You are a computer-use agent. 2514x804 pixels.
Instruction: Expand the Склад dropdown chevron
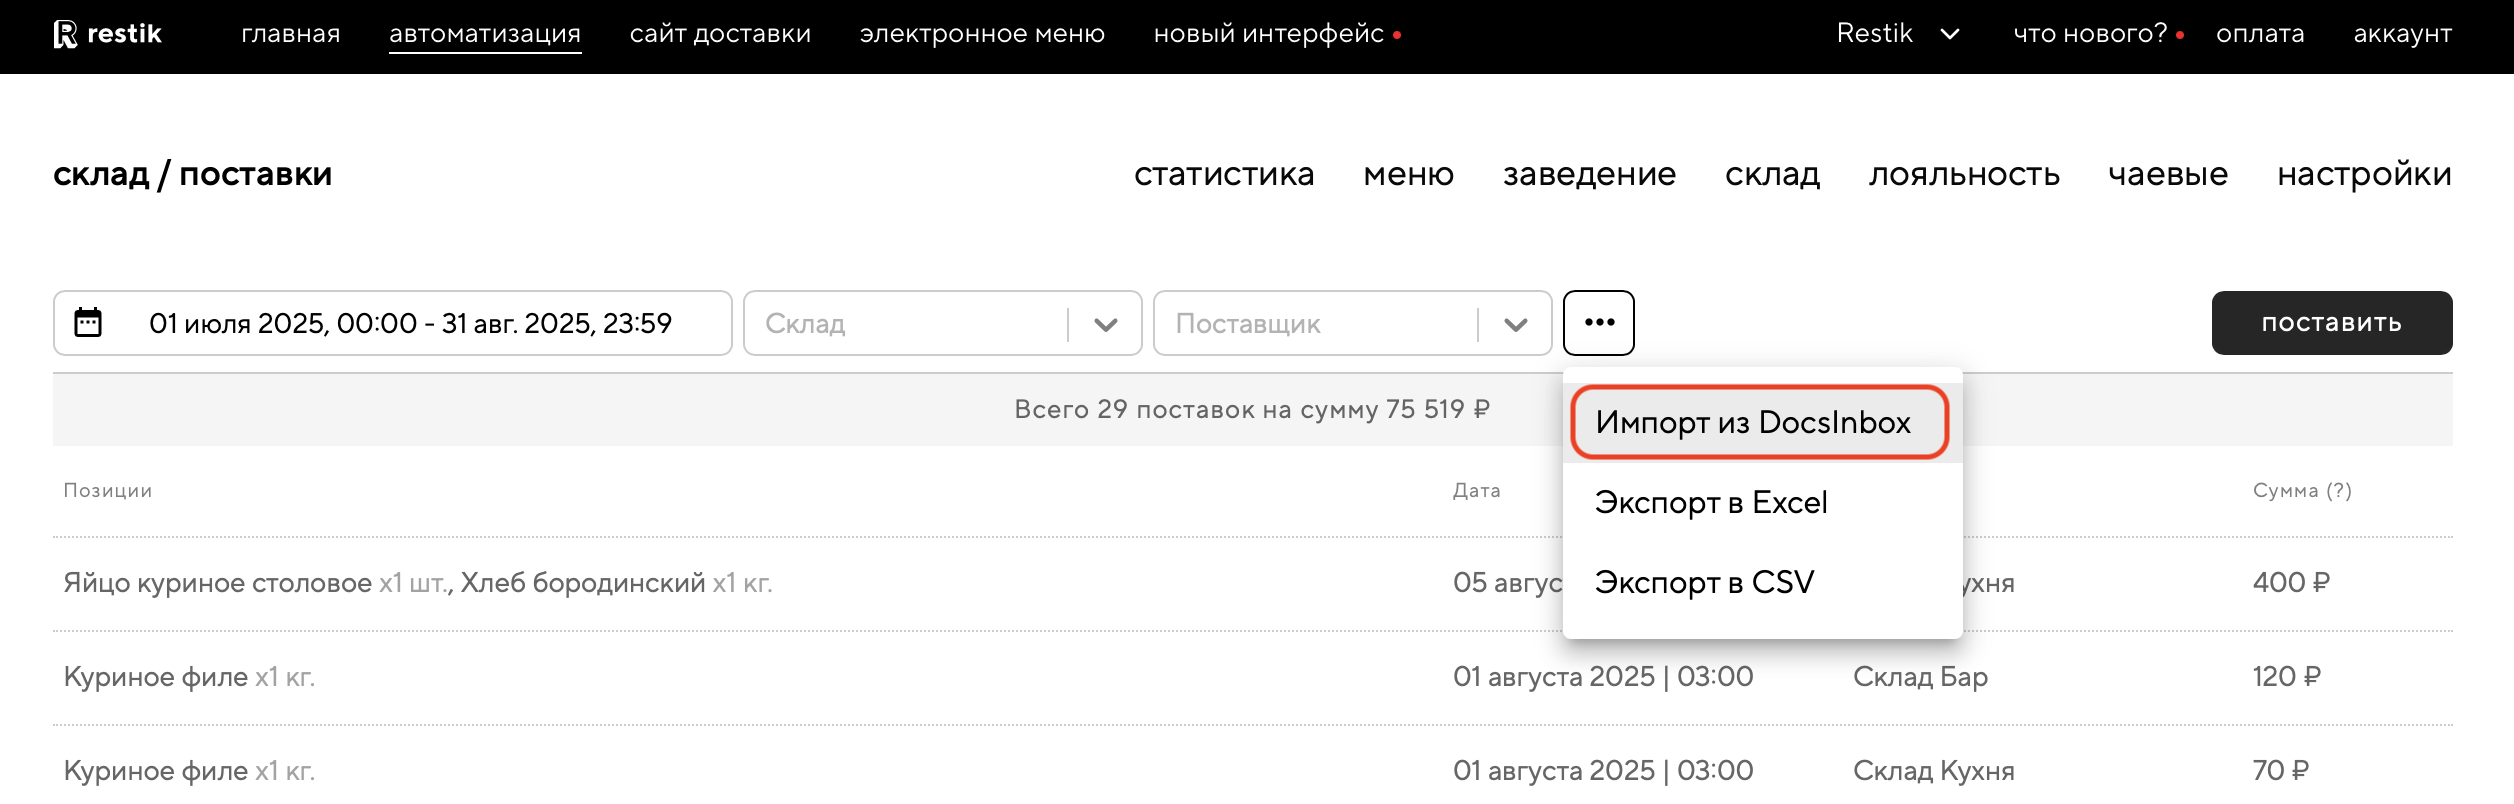coord(1105,324)
